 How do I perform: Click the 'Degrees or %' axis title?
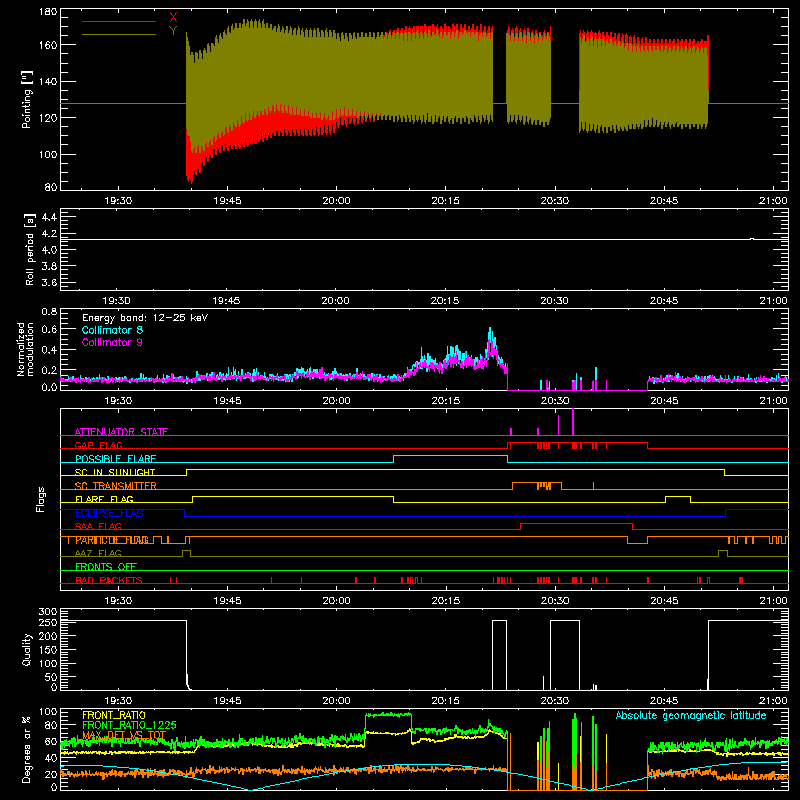pyautogui.click(x=27, y=749)
